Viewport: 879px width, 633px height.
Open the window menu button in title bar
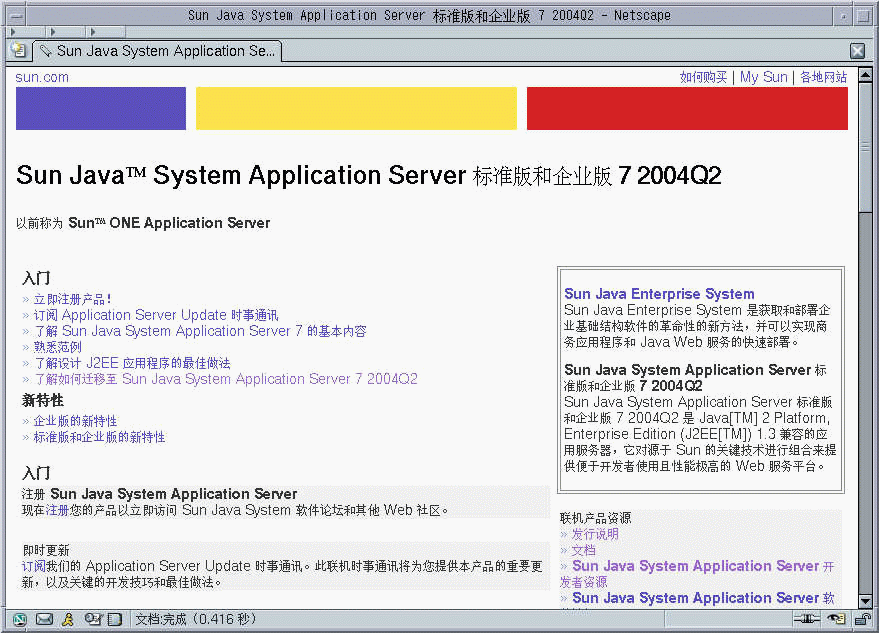point(17,16)
